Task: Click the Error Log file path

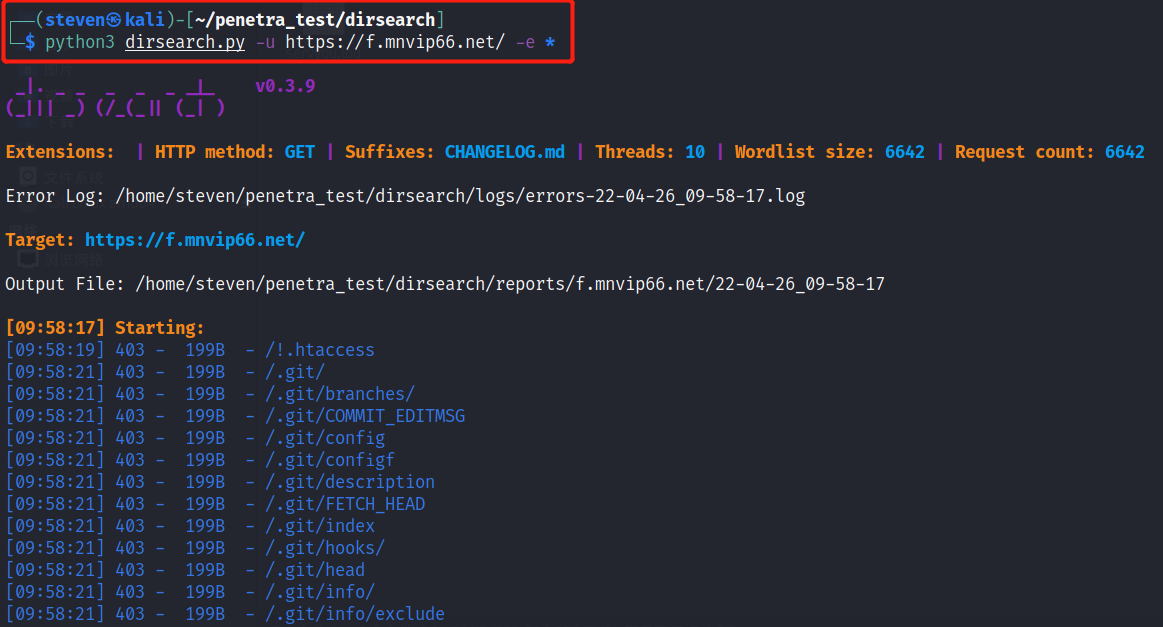Action: (x=460, y=196)
